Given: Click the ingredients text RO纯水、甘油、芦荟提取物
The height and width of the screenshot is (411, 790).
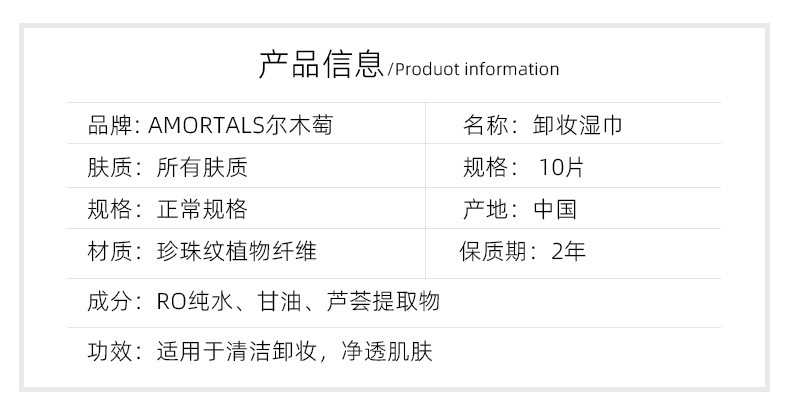Looking at the screenshot, I should pos(298,301).
